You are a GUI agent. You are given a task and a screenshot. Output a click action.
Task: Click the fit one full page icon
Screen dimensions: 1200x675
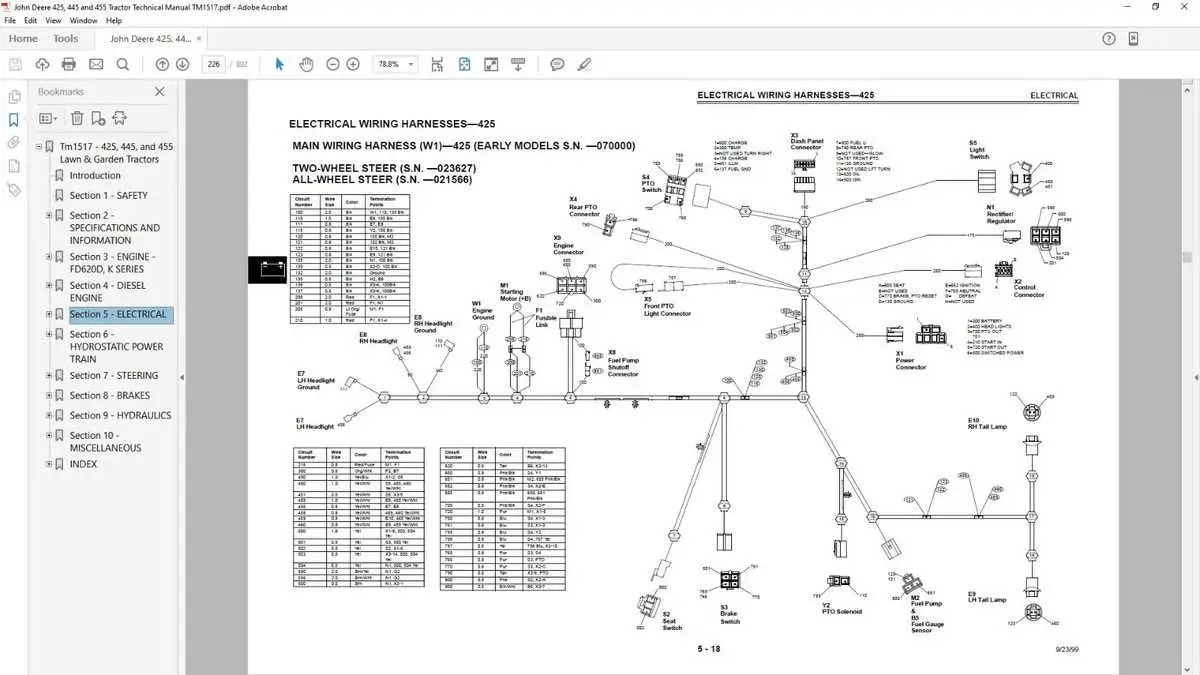coord(465,64)
